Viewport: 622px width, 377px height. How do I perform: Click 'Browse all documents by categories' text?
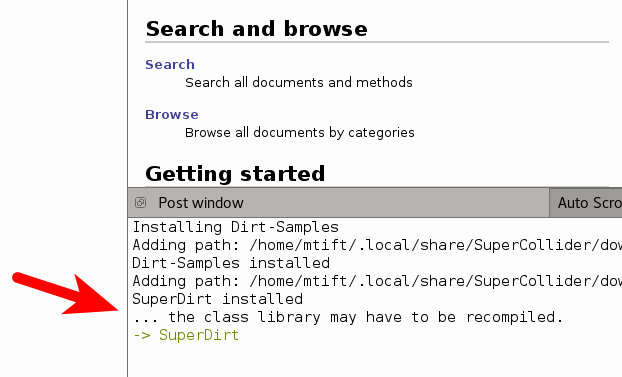coord(299,133)
